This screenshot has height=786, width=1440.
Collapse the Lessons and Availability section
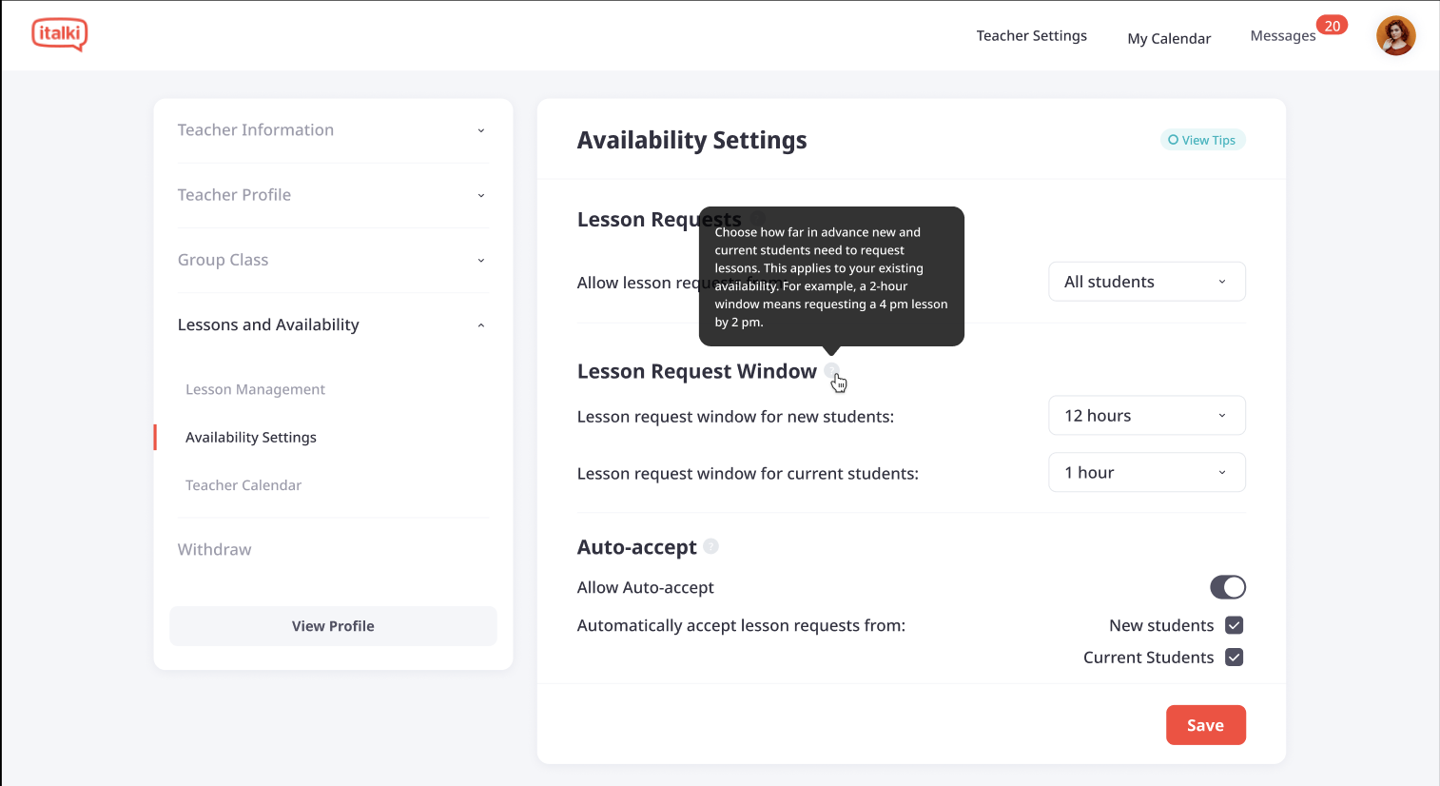coord(333,325)
